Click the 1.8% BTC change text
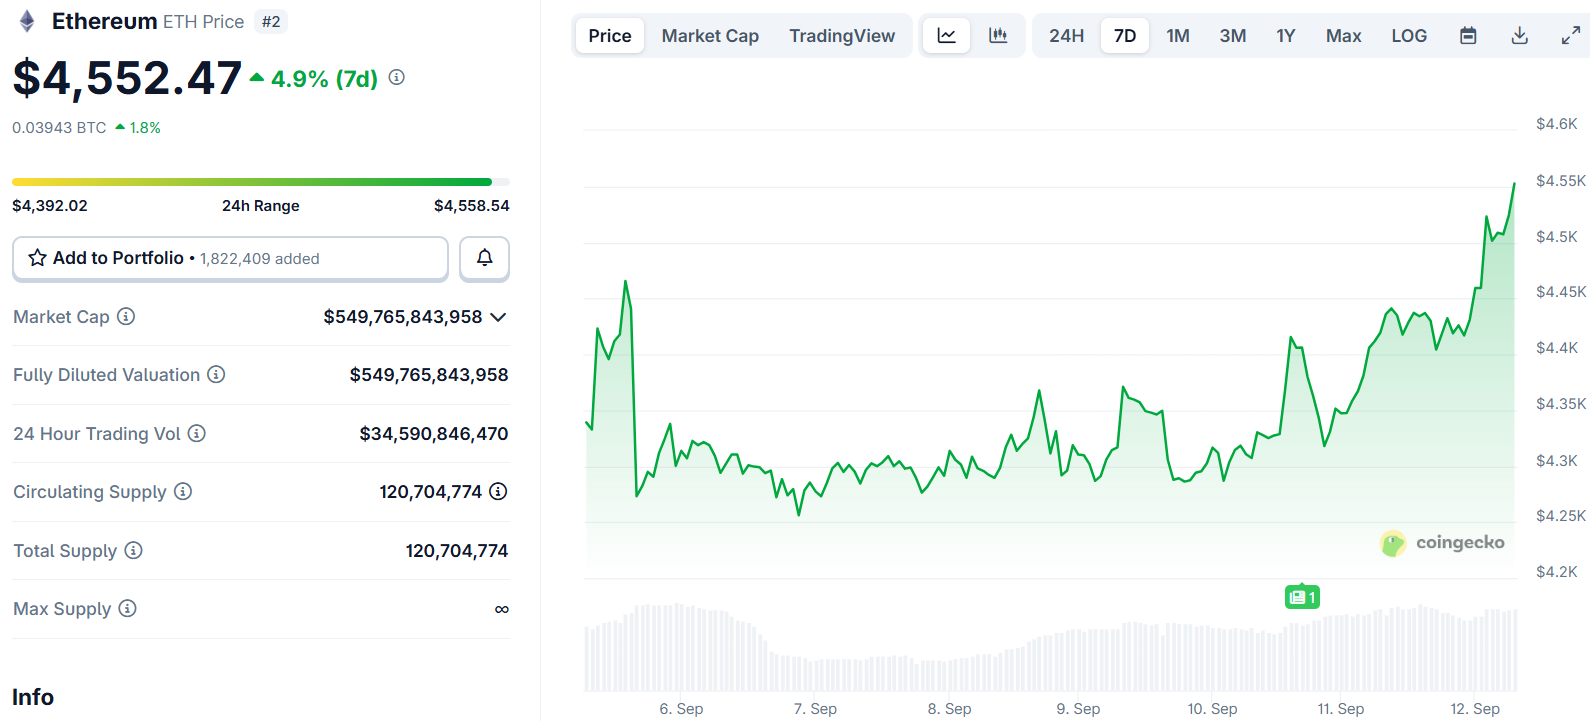The image size is (1590, 721). 145,128
